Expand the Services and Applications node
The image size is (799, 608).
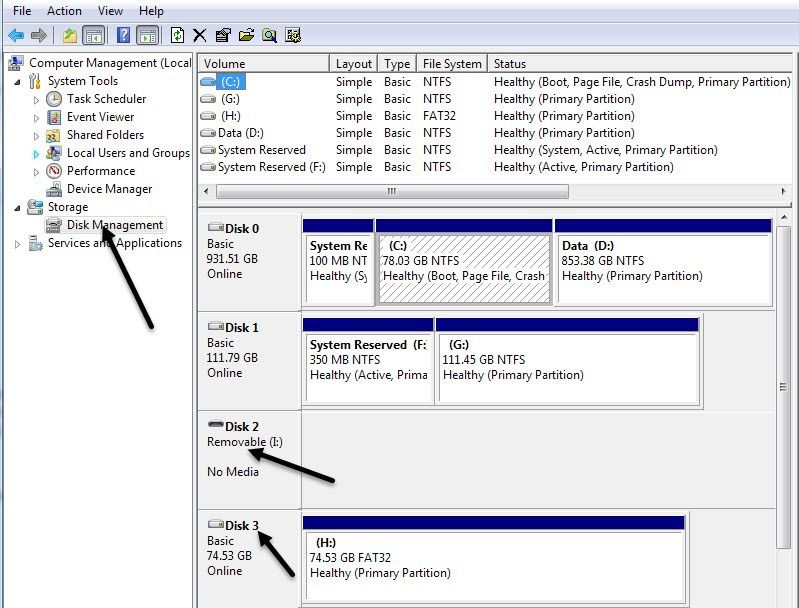[x=18, y=244]
